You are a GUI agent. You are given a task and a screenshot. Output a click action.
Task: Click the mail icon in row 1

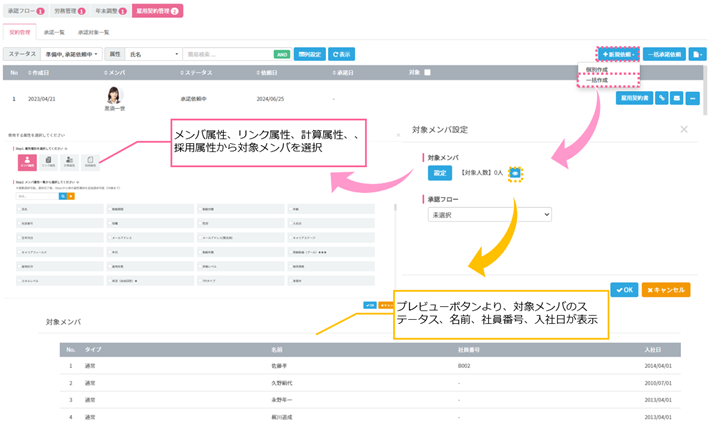coord(676,99)
